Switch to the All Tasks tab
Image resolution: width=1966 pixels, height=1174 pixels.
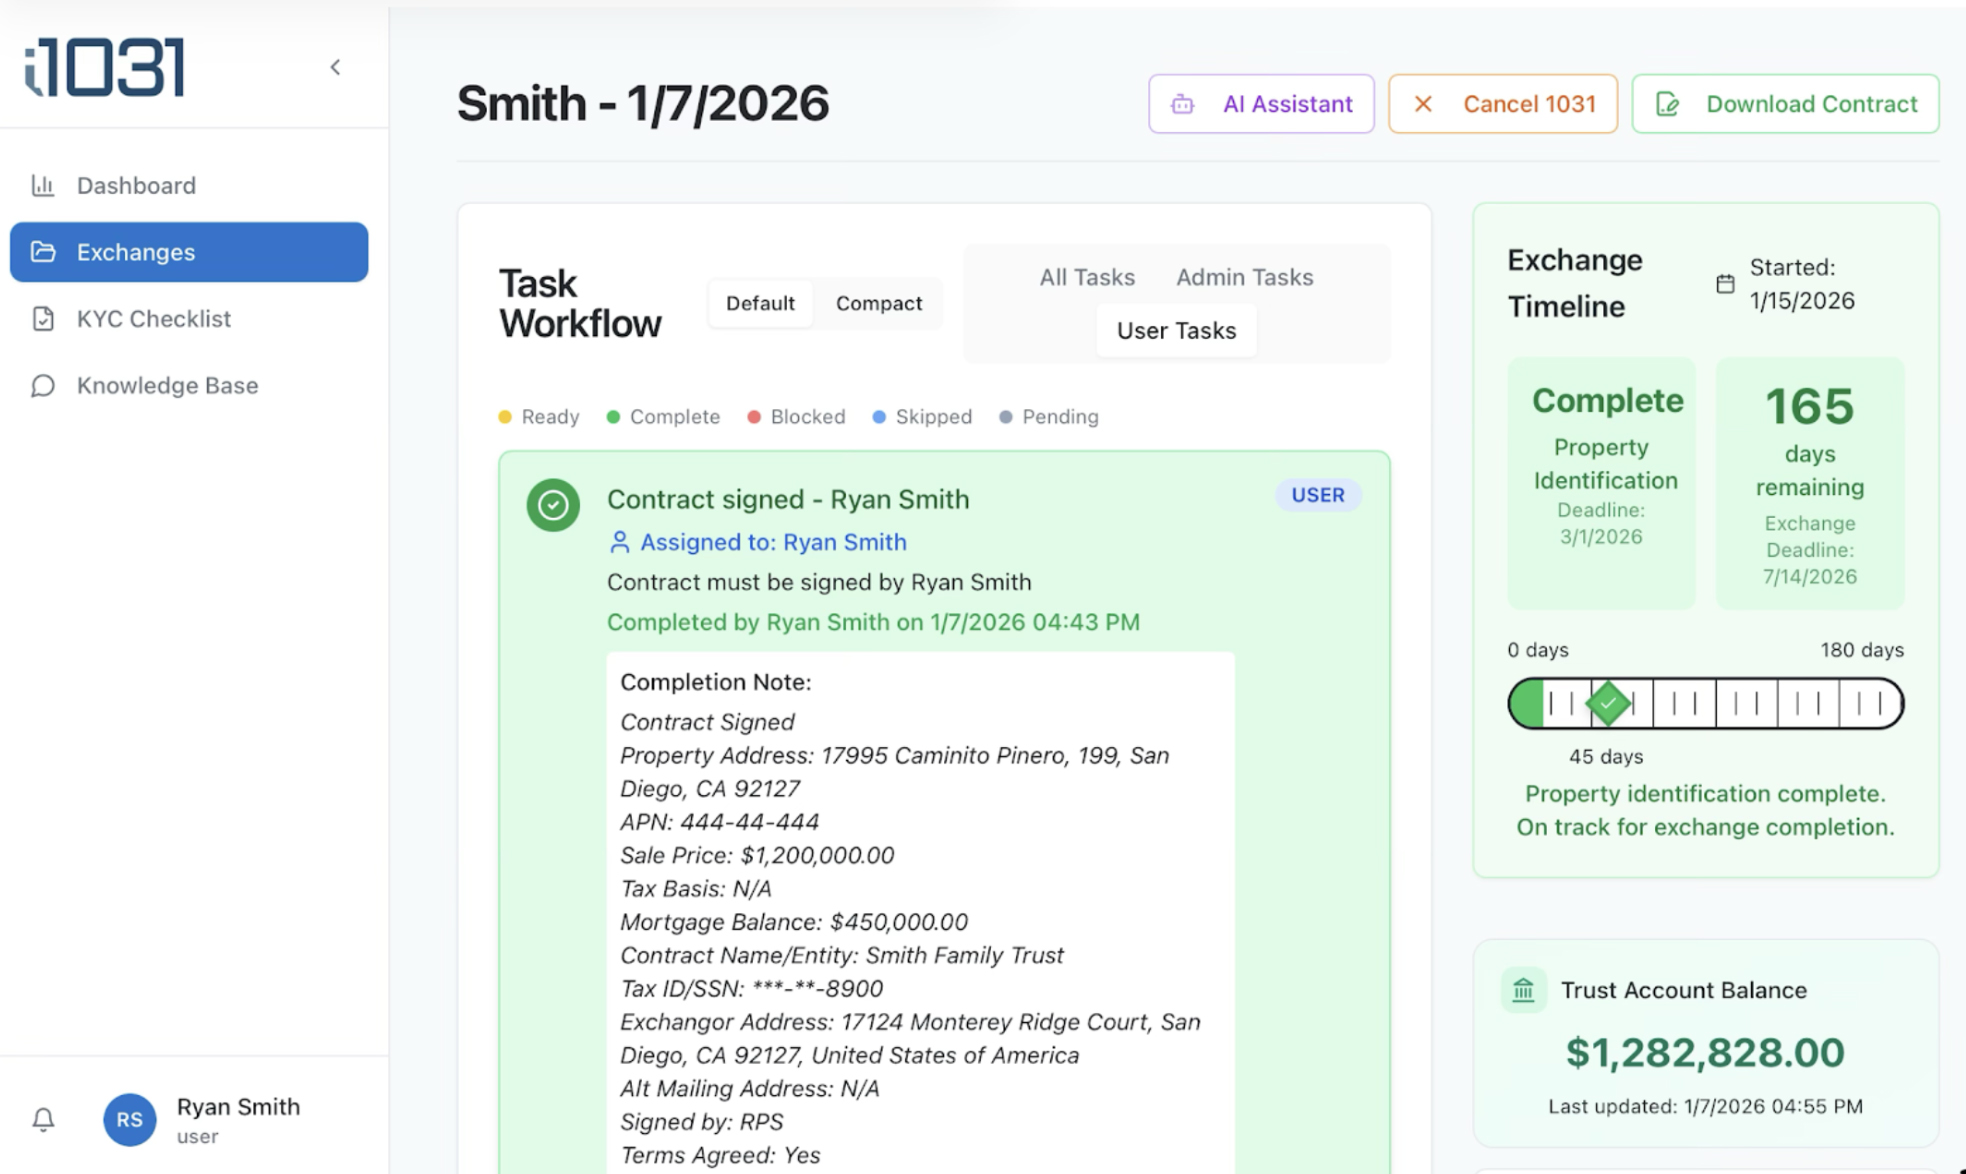point(1086,277)
